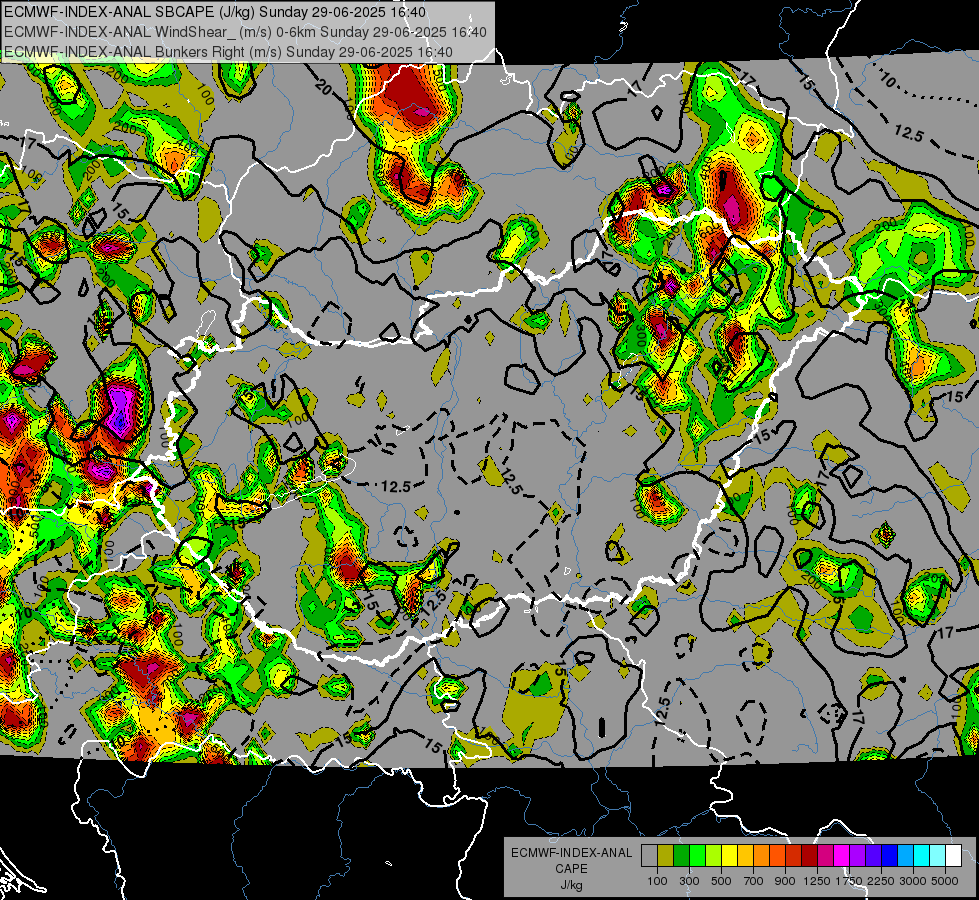Click the lime yellow-green legend swatch
Viewport: 979px width, 900px height.
click(x=714, y=856)
